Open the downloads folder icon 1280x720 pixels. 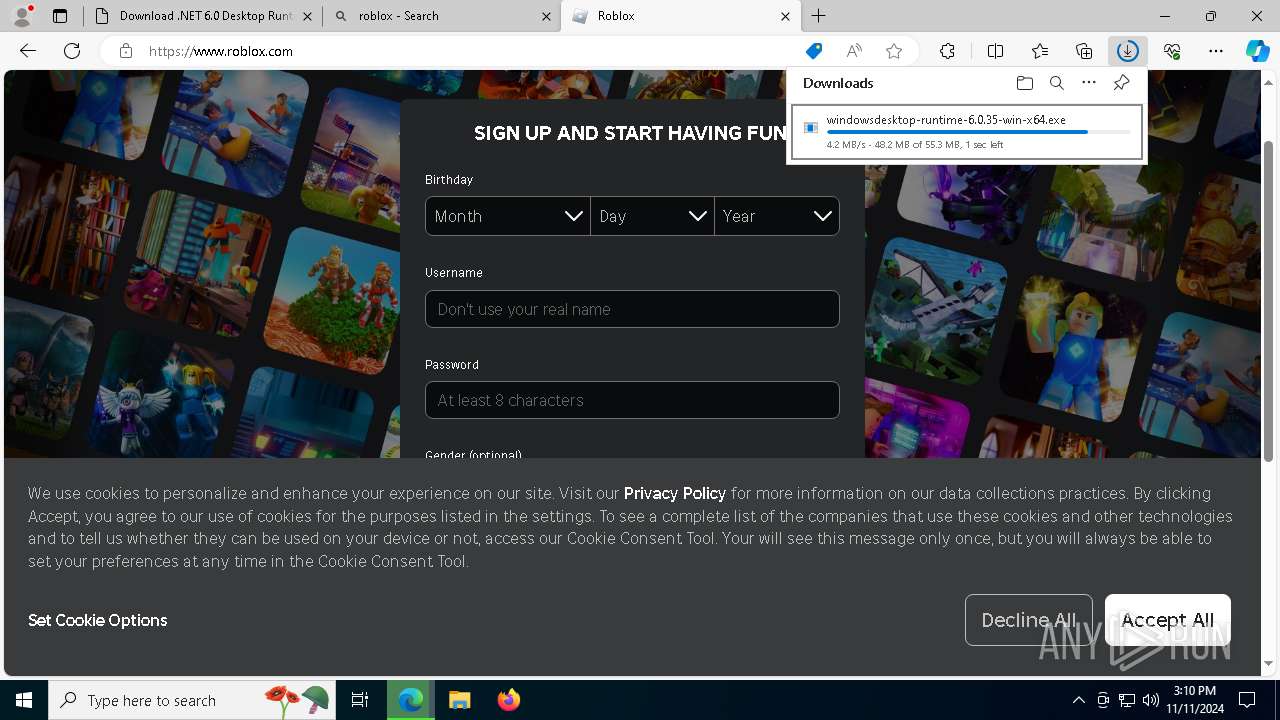coord(1024,83)
